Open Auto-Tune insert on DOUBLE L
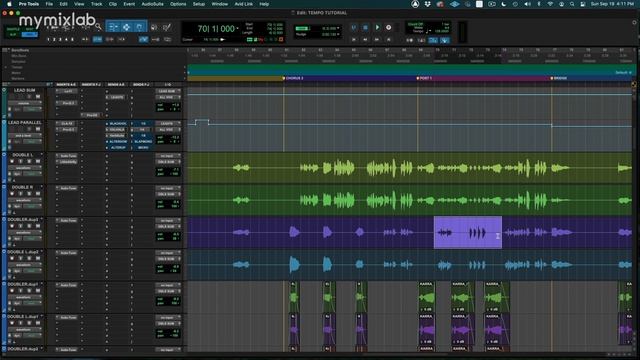Viewport: 640px width, 360px height. point(68,156)
